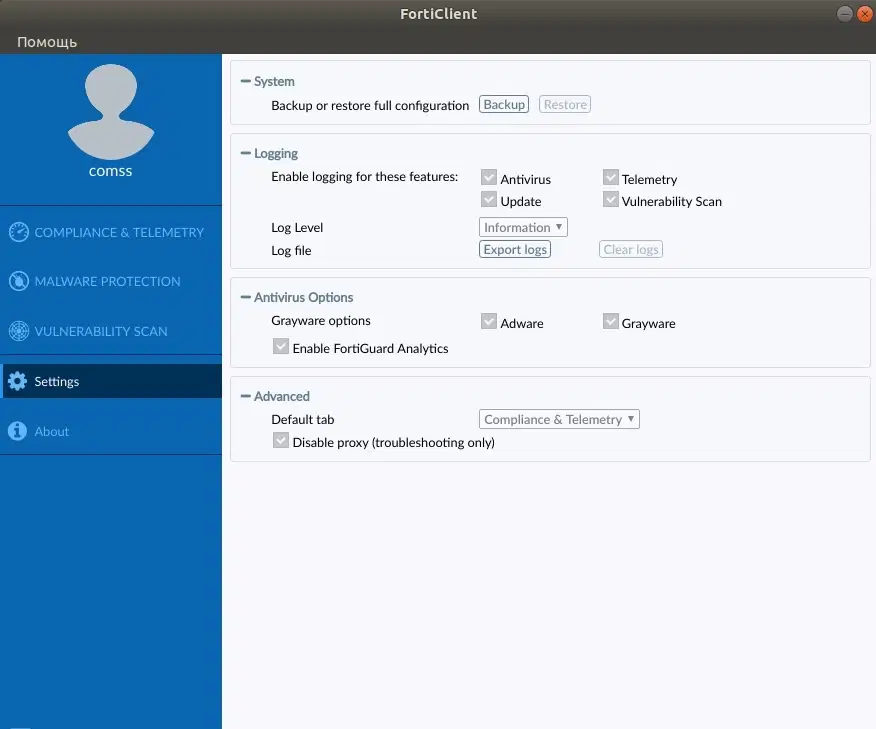Switch to Malware Protection section

pos(111,282)
